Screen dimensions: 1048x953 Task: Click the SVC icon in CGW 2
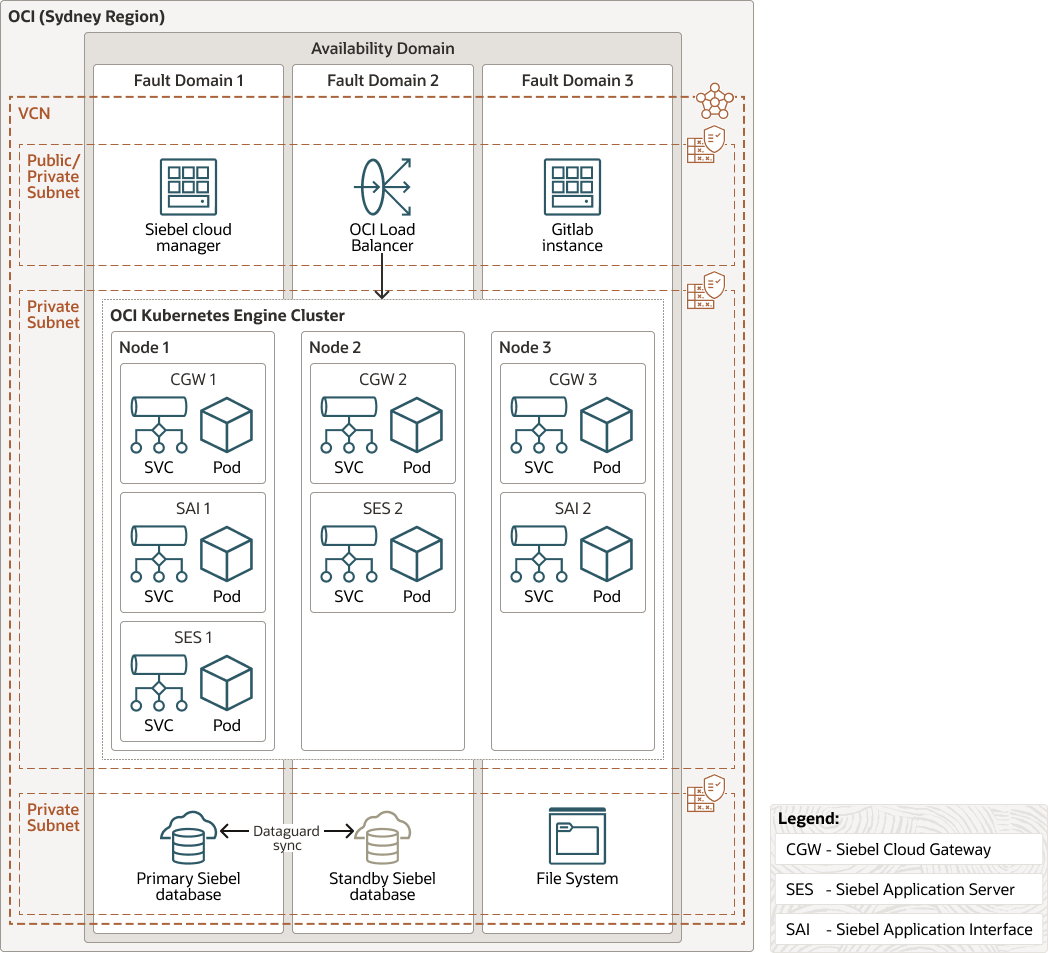(x=349, y=425)
